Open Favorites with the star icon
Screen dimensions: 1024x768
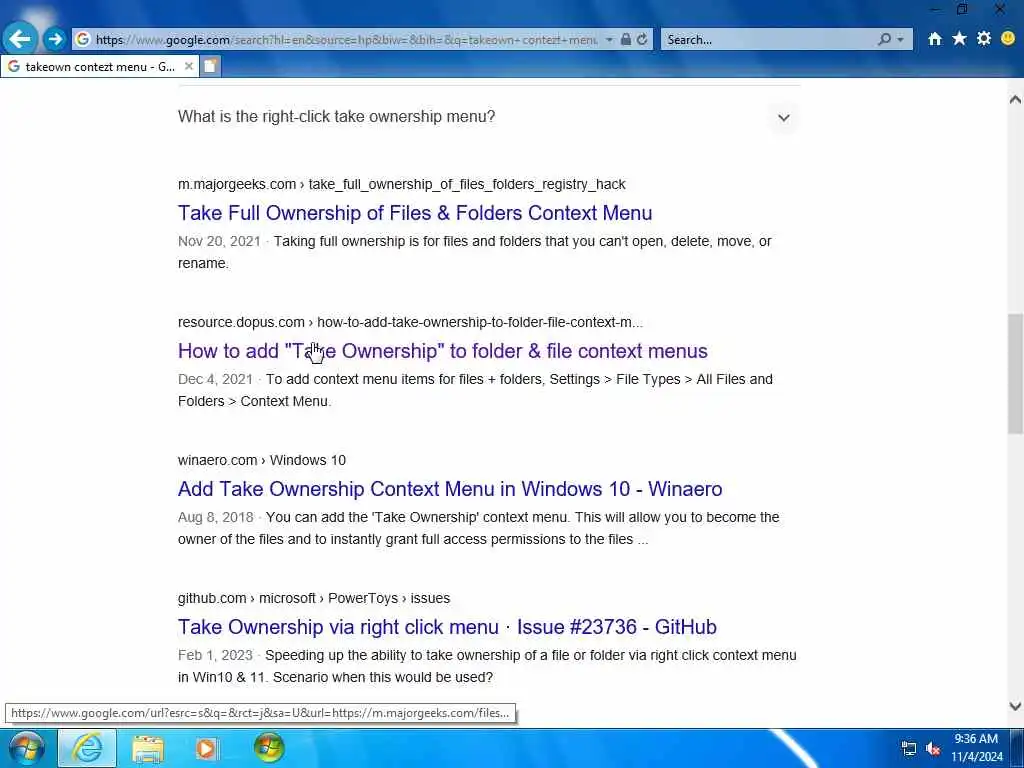click(x=959, y=39)
